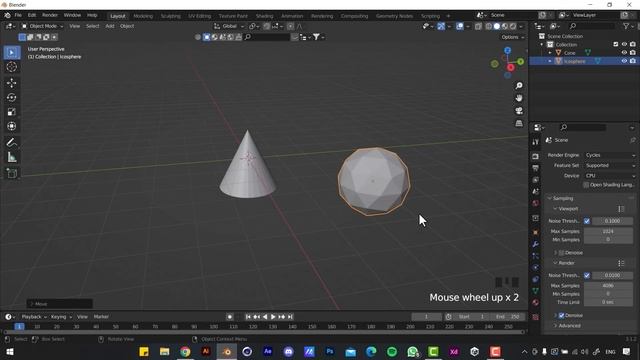Open the Device dropdown
This screenshot has height=360, width=640.
(x=610, y=176)
